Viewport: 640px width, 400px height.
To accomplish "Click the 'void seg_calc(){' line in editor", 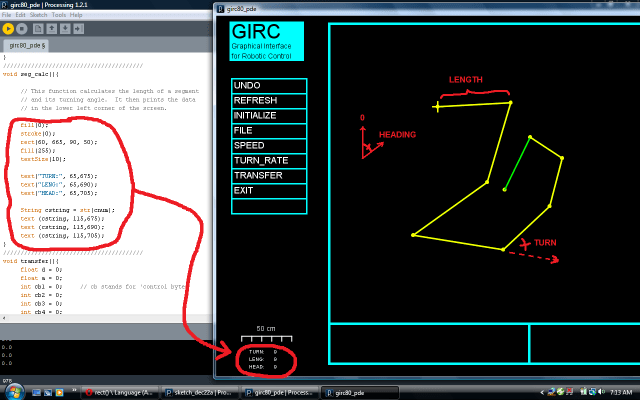I will pos(31,74).
